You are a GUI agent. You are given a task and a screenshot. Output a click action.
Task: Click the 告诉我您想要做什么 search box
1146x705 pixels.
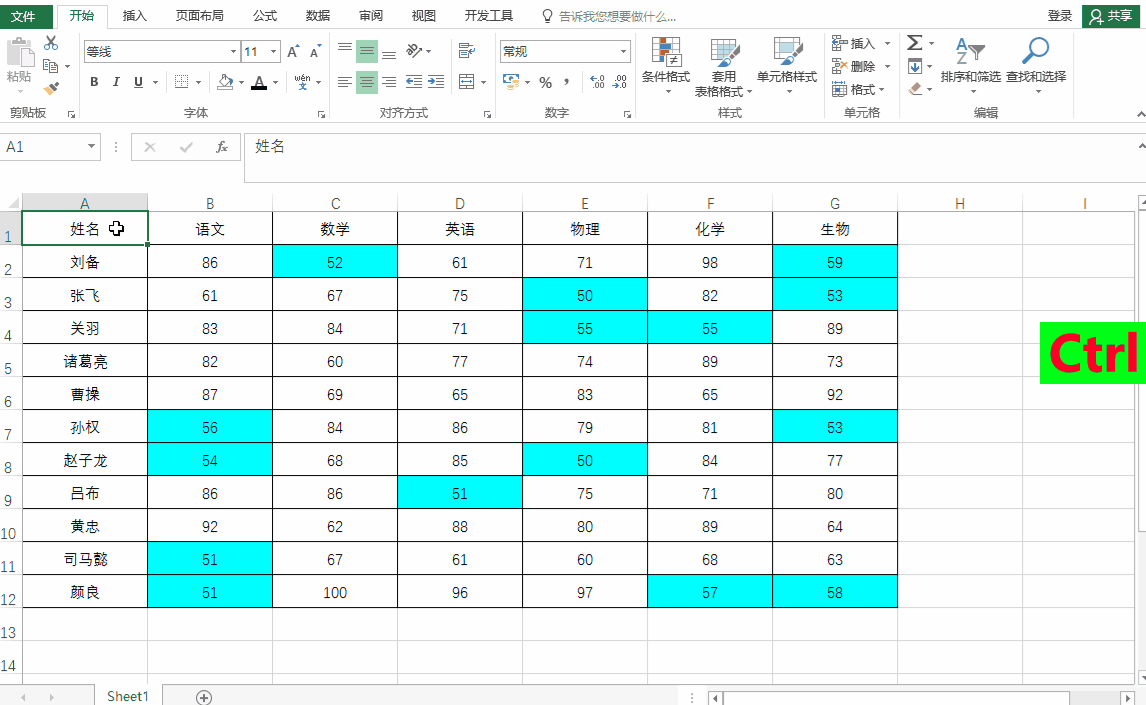617,16
